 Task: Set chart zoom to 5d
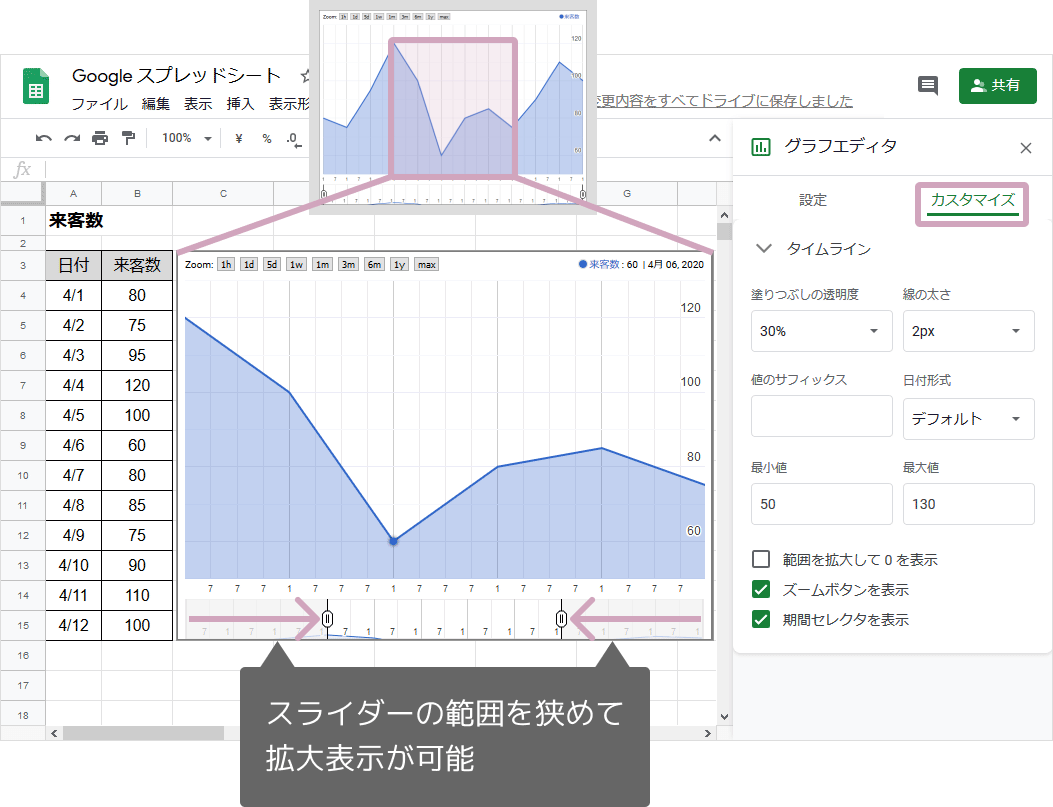coord(271,265)
